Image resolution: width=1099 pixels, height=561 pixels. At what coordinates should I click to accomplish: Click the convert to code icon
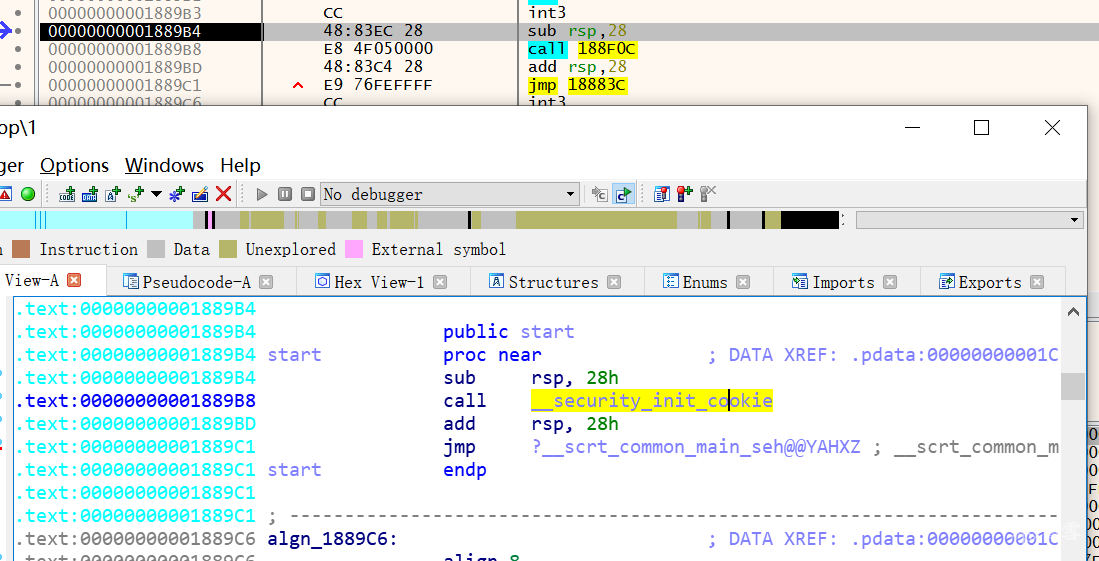[x=67, y=194]
